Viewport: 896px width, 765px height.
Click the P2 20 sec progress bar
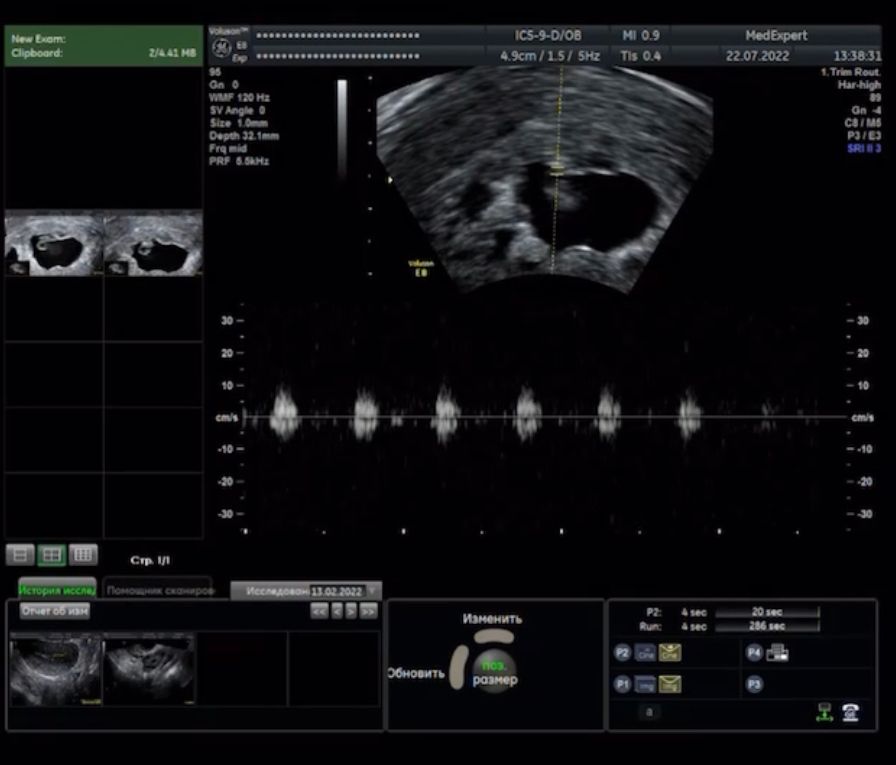(x=767, y=612)
